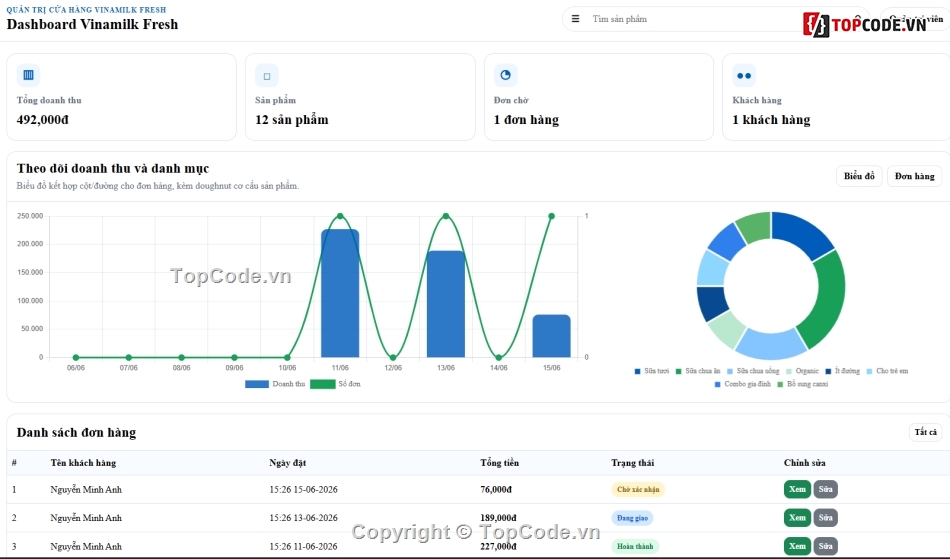
Task: Click the date 15:26 13-06-2026
Action: [x=303, y=518]
